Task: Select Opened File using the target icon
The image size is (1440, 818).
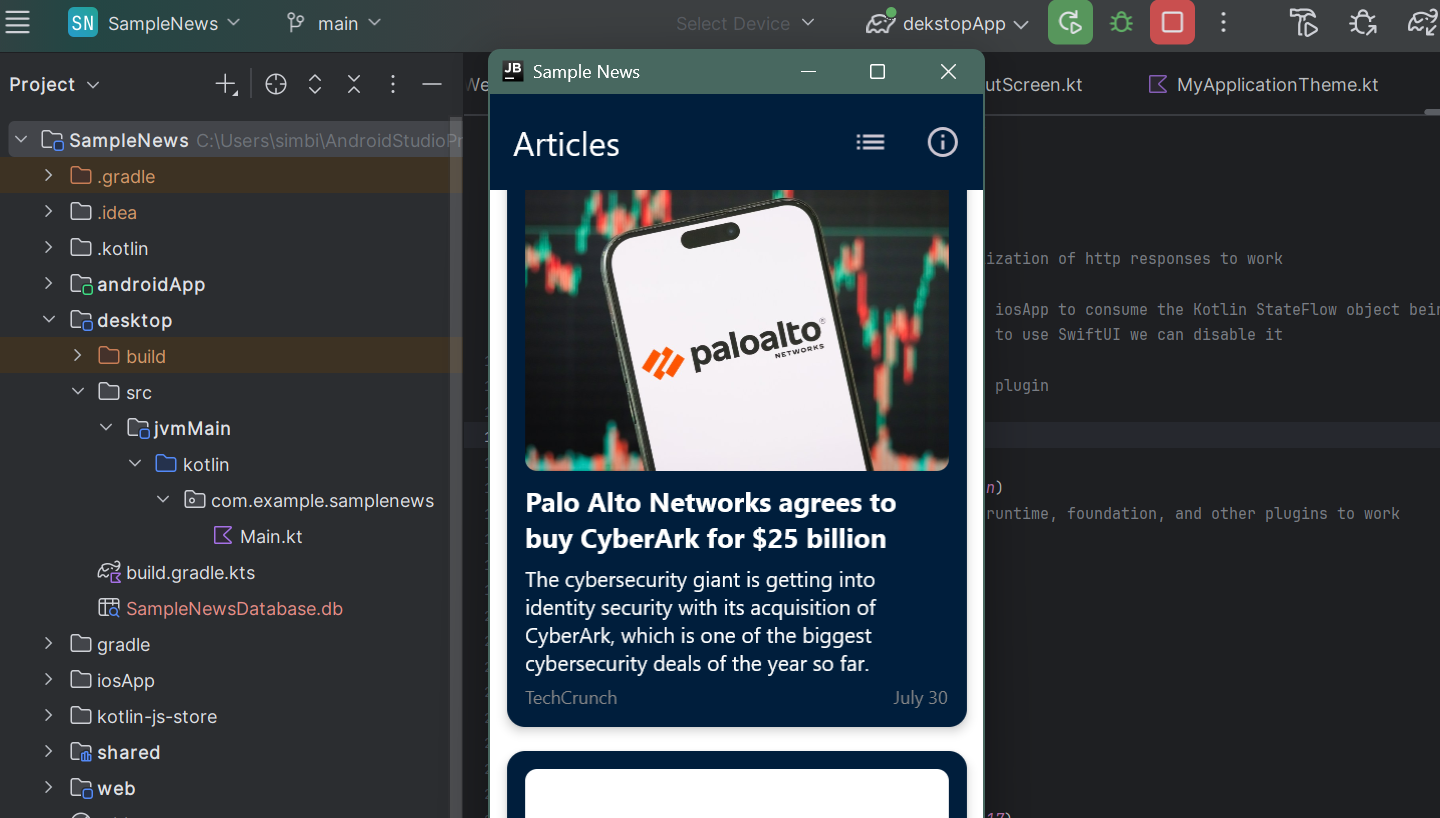Action: [x=276, y=84]
